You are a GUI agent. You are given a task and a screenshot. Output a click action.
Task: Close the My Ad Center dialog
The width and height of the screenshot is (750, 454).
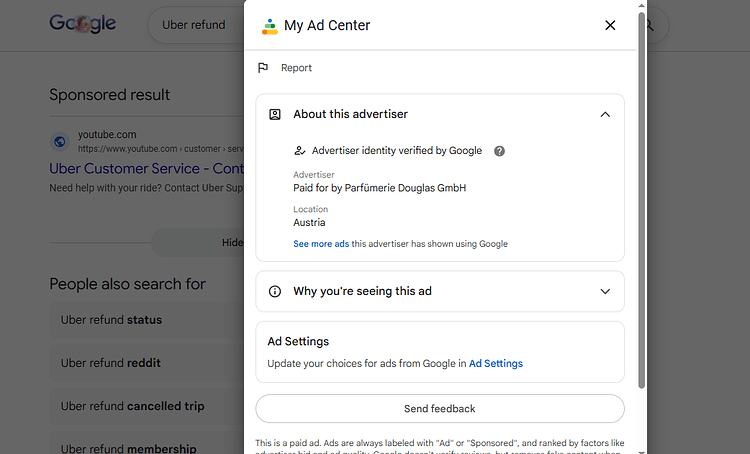610,25
